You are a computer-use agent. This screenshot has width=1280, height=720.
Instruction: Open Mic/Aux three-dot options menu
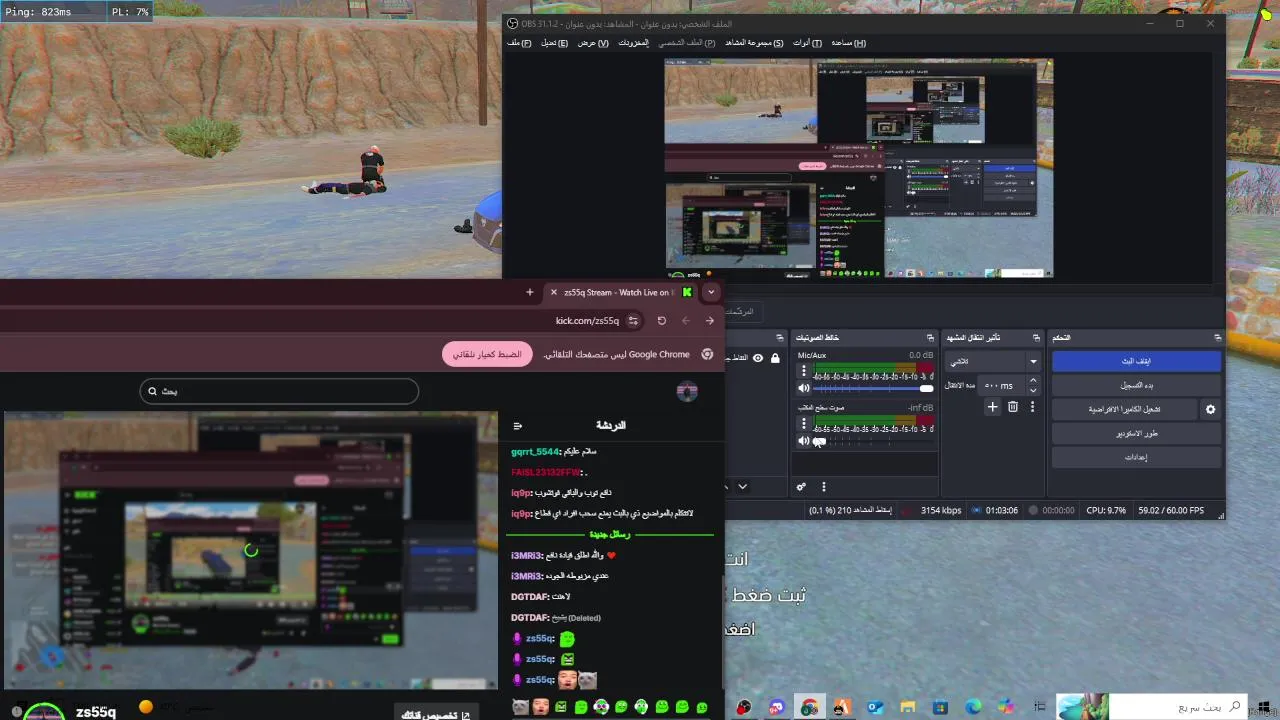pos(803,370)
